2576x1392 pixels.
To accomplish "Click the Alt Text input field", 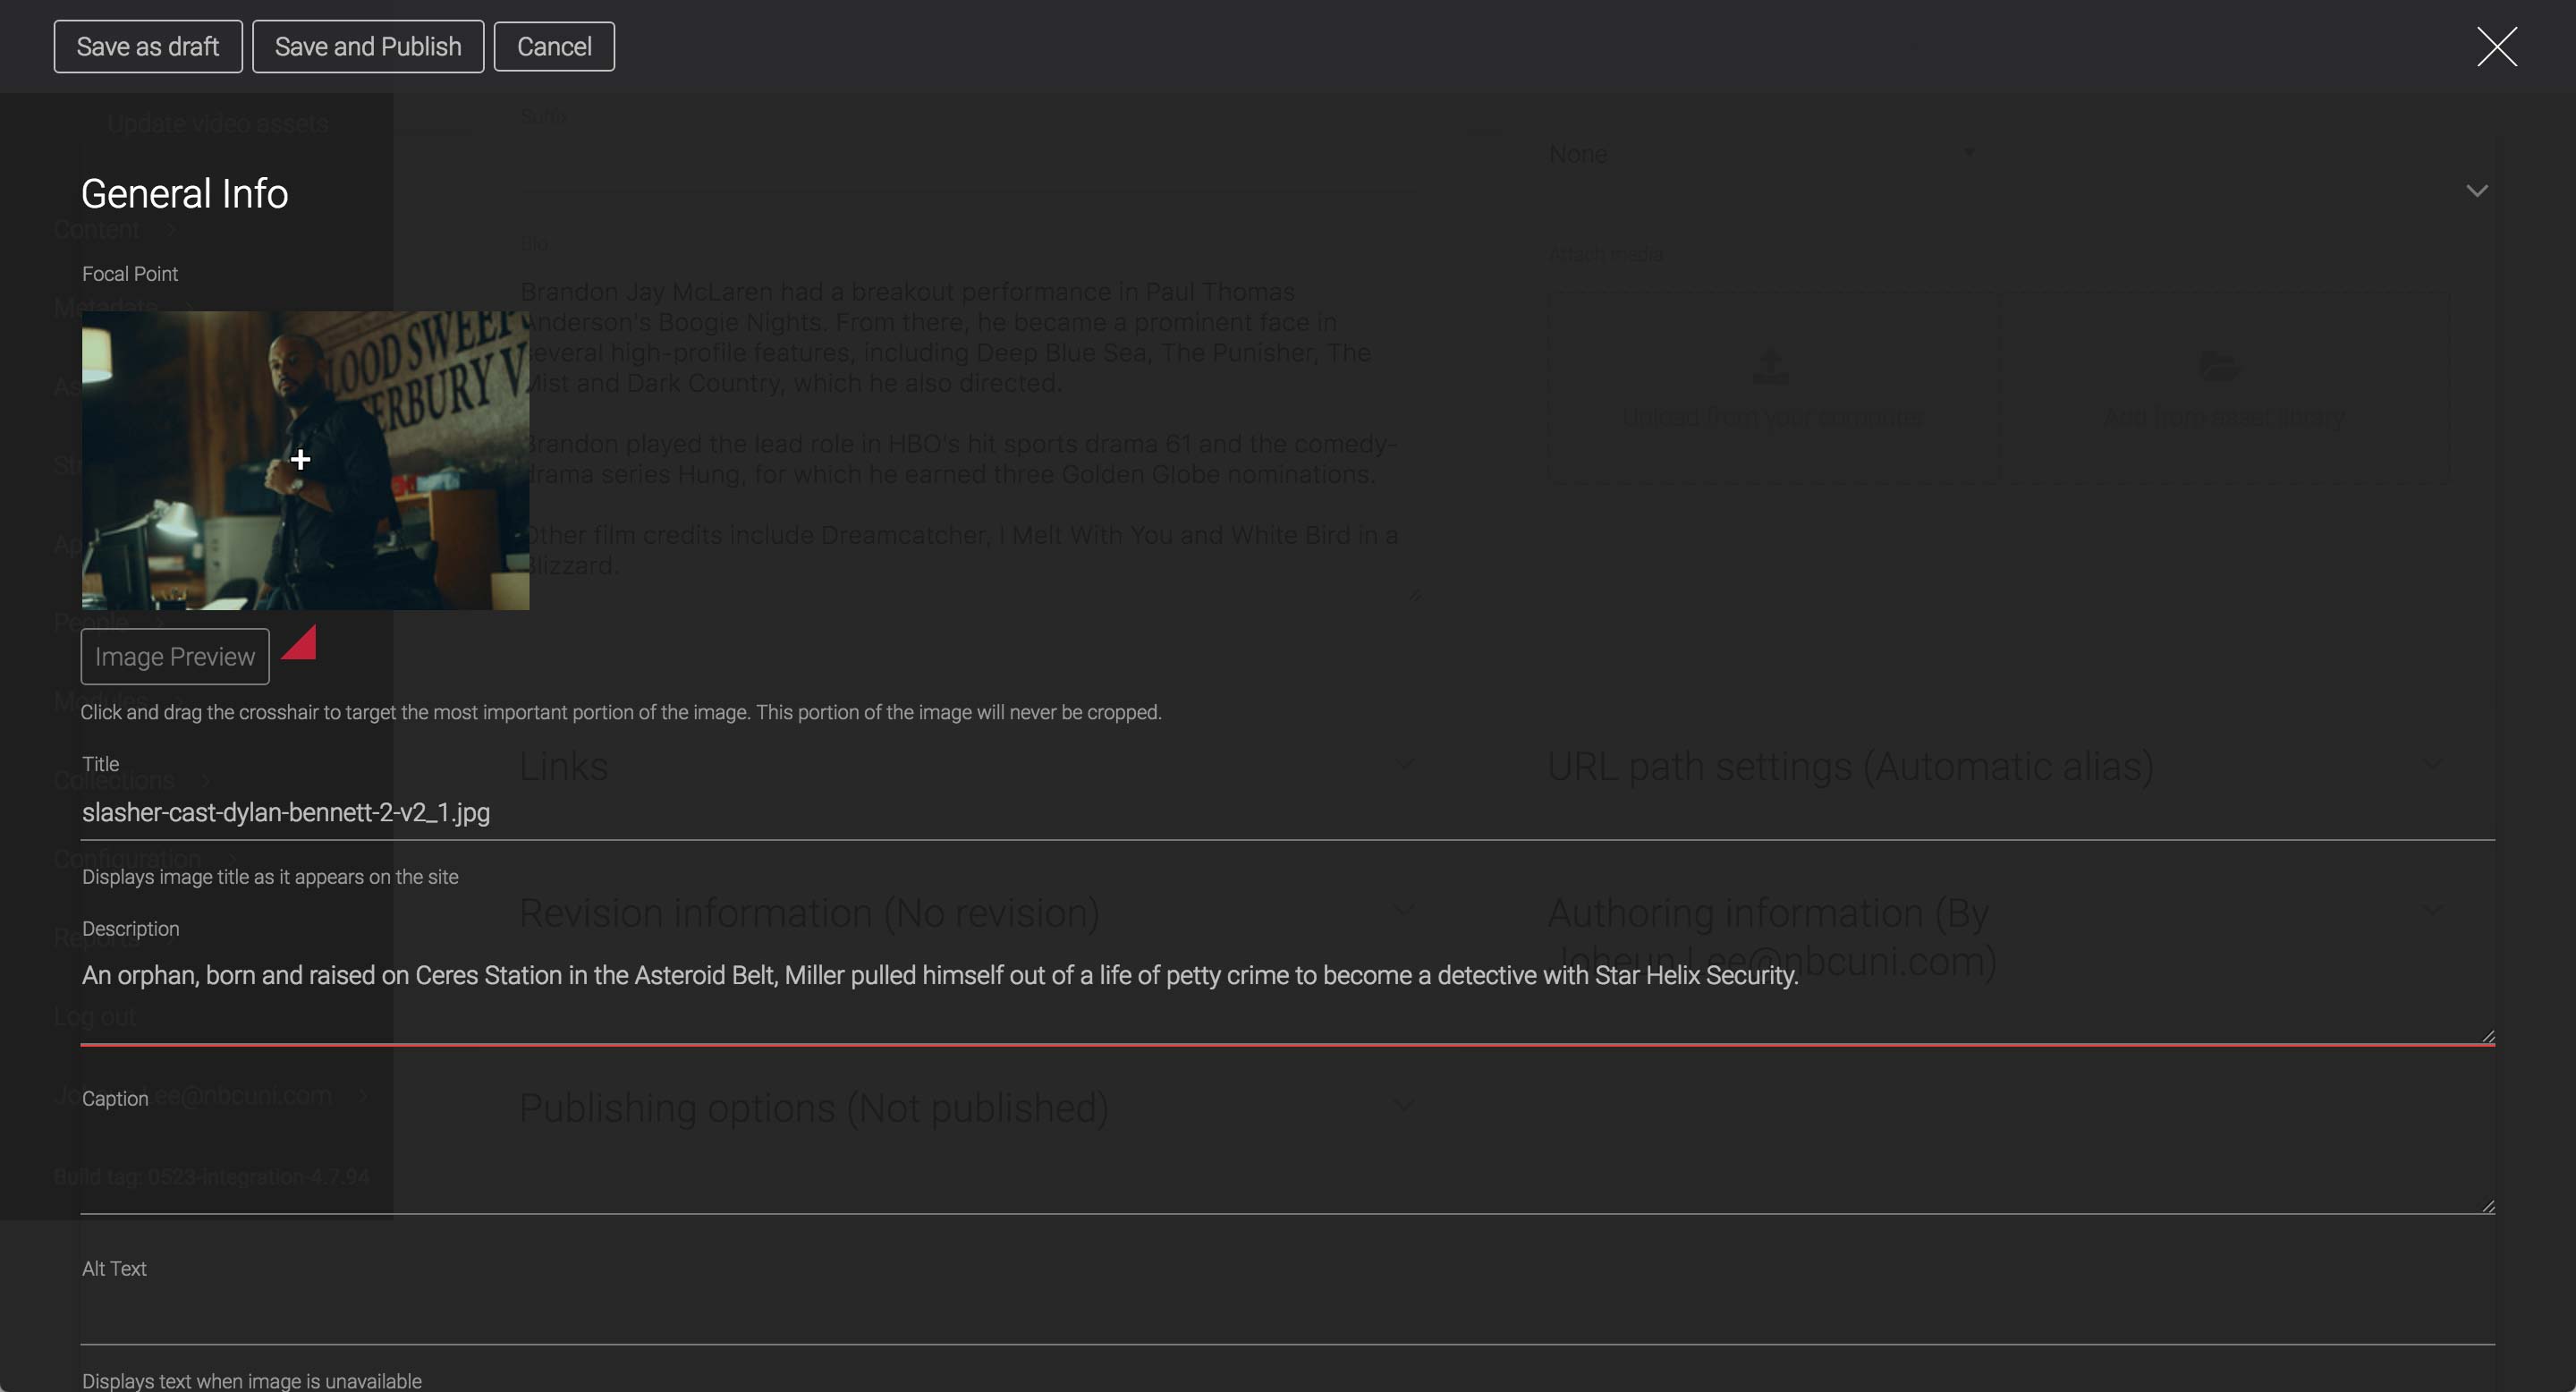I will point(1287,1316).
